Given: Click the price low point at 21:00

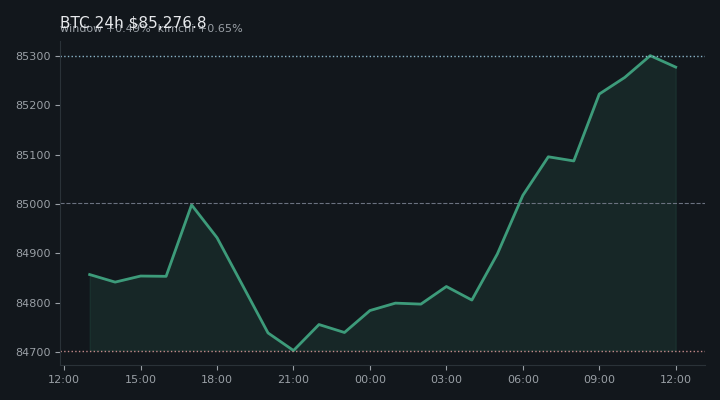Looking at the screenshot, I should click(293, 350).
